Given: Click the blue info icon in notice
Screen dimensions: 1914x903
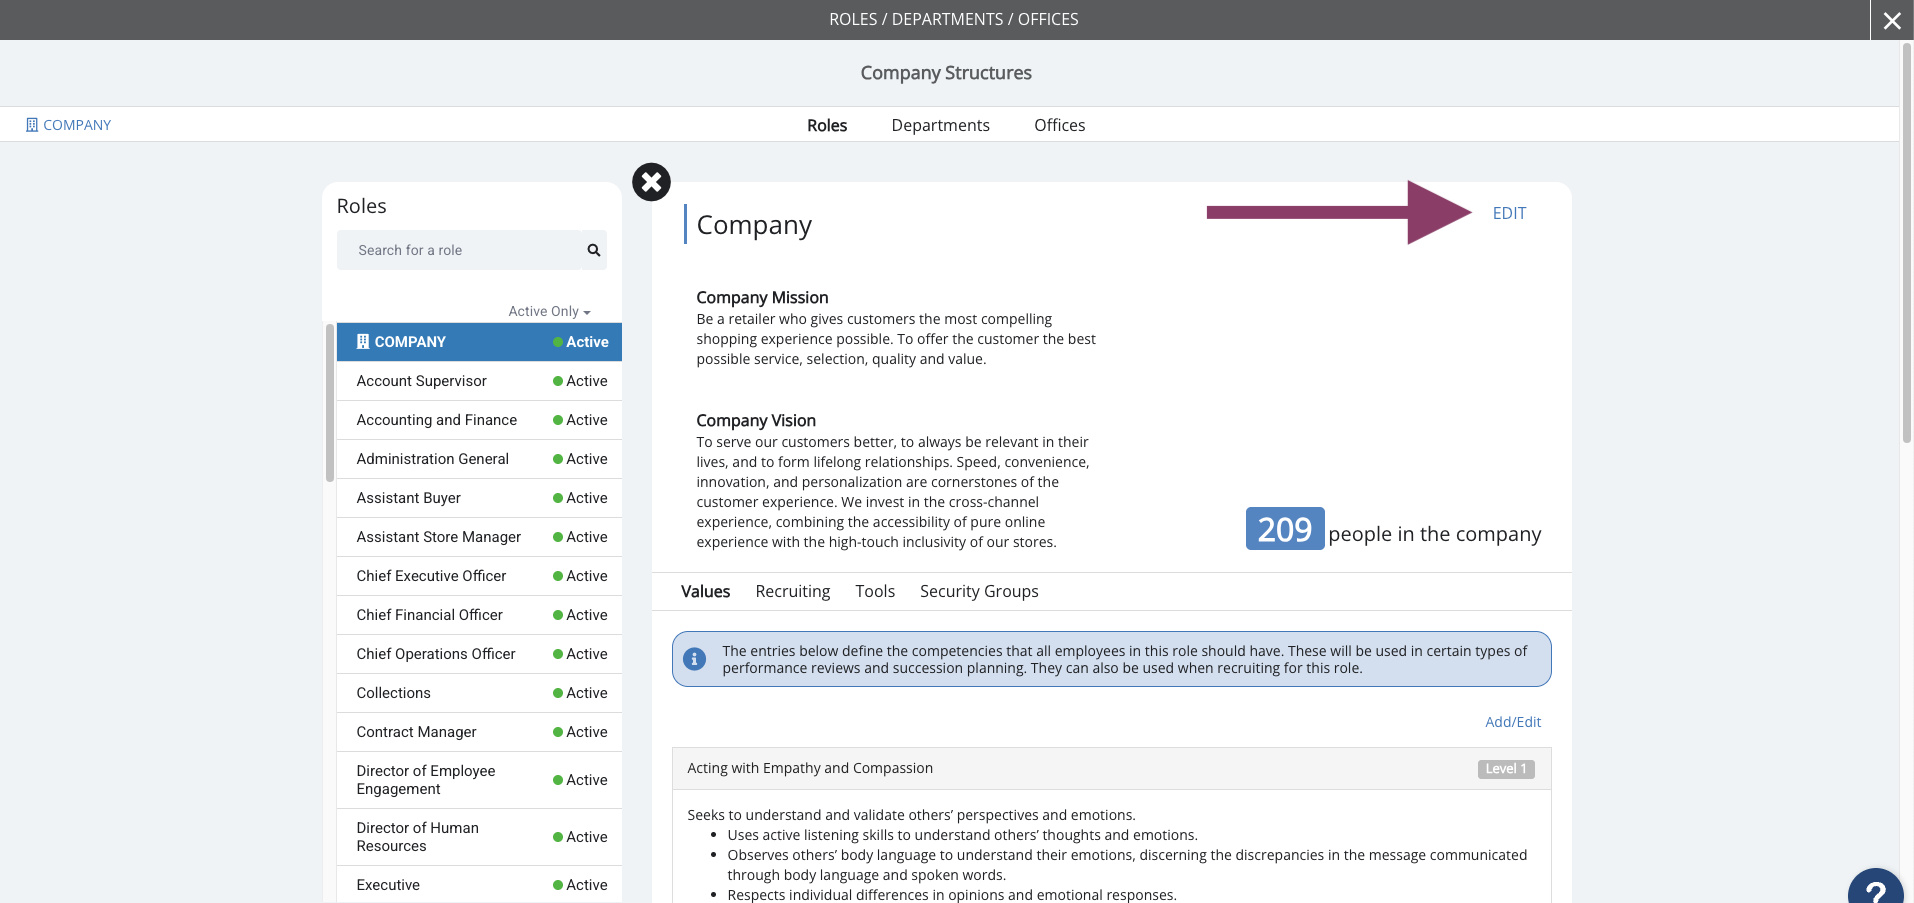Looking at the screenshot, I should point(694,659).
